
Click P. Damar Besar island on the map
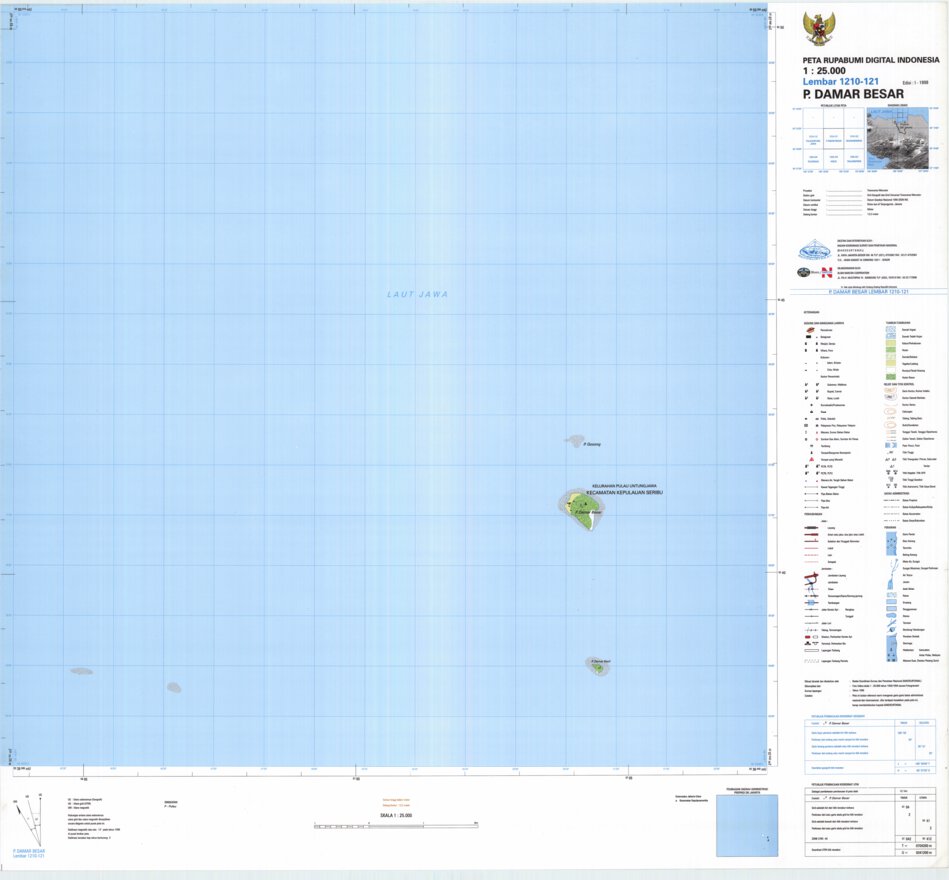pyautogui.click(x=580, y=510)
